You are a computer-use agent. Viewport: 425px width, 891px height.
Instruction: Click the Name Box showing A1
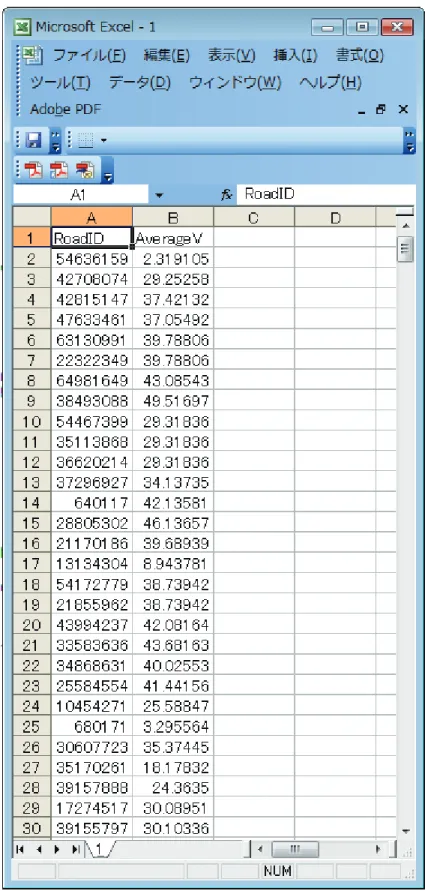(x=80, y=195)
